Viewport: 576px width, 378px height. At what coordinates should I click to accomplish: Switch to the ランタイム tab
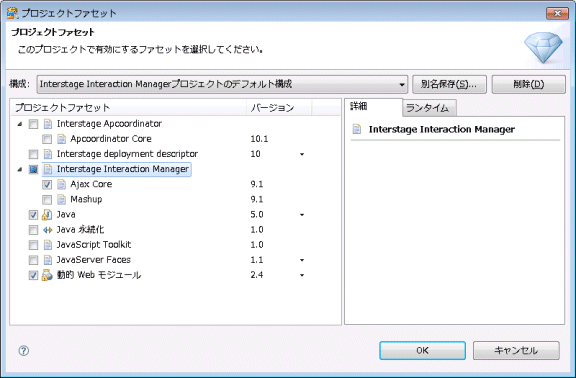[429, 108]
